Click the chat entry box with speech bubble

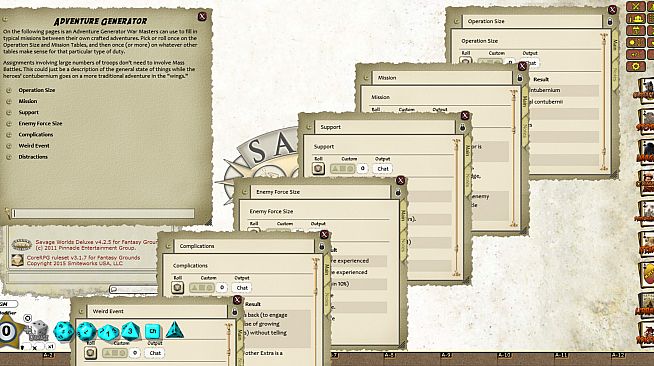pyautogui.click(x=133, y=289)
